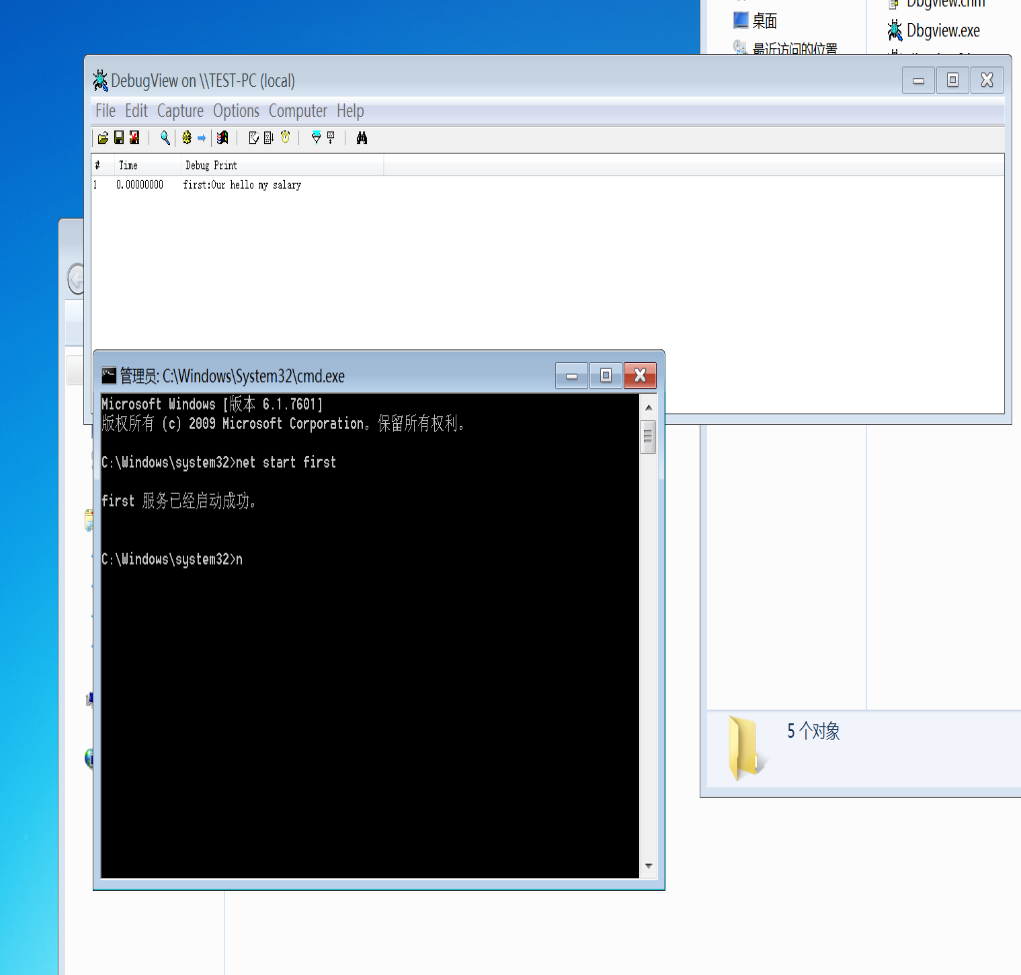Close the cmd.exe window

pyautogui.click(x=640, y=376)
